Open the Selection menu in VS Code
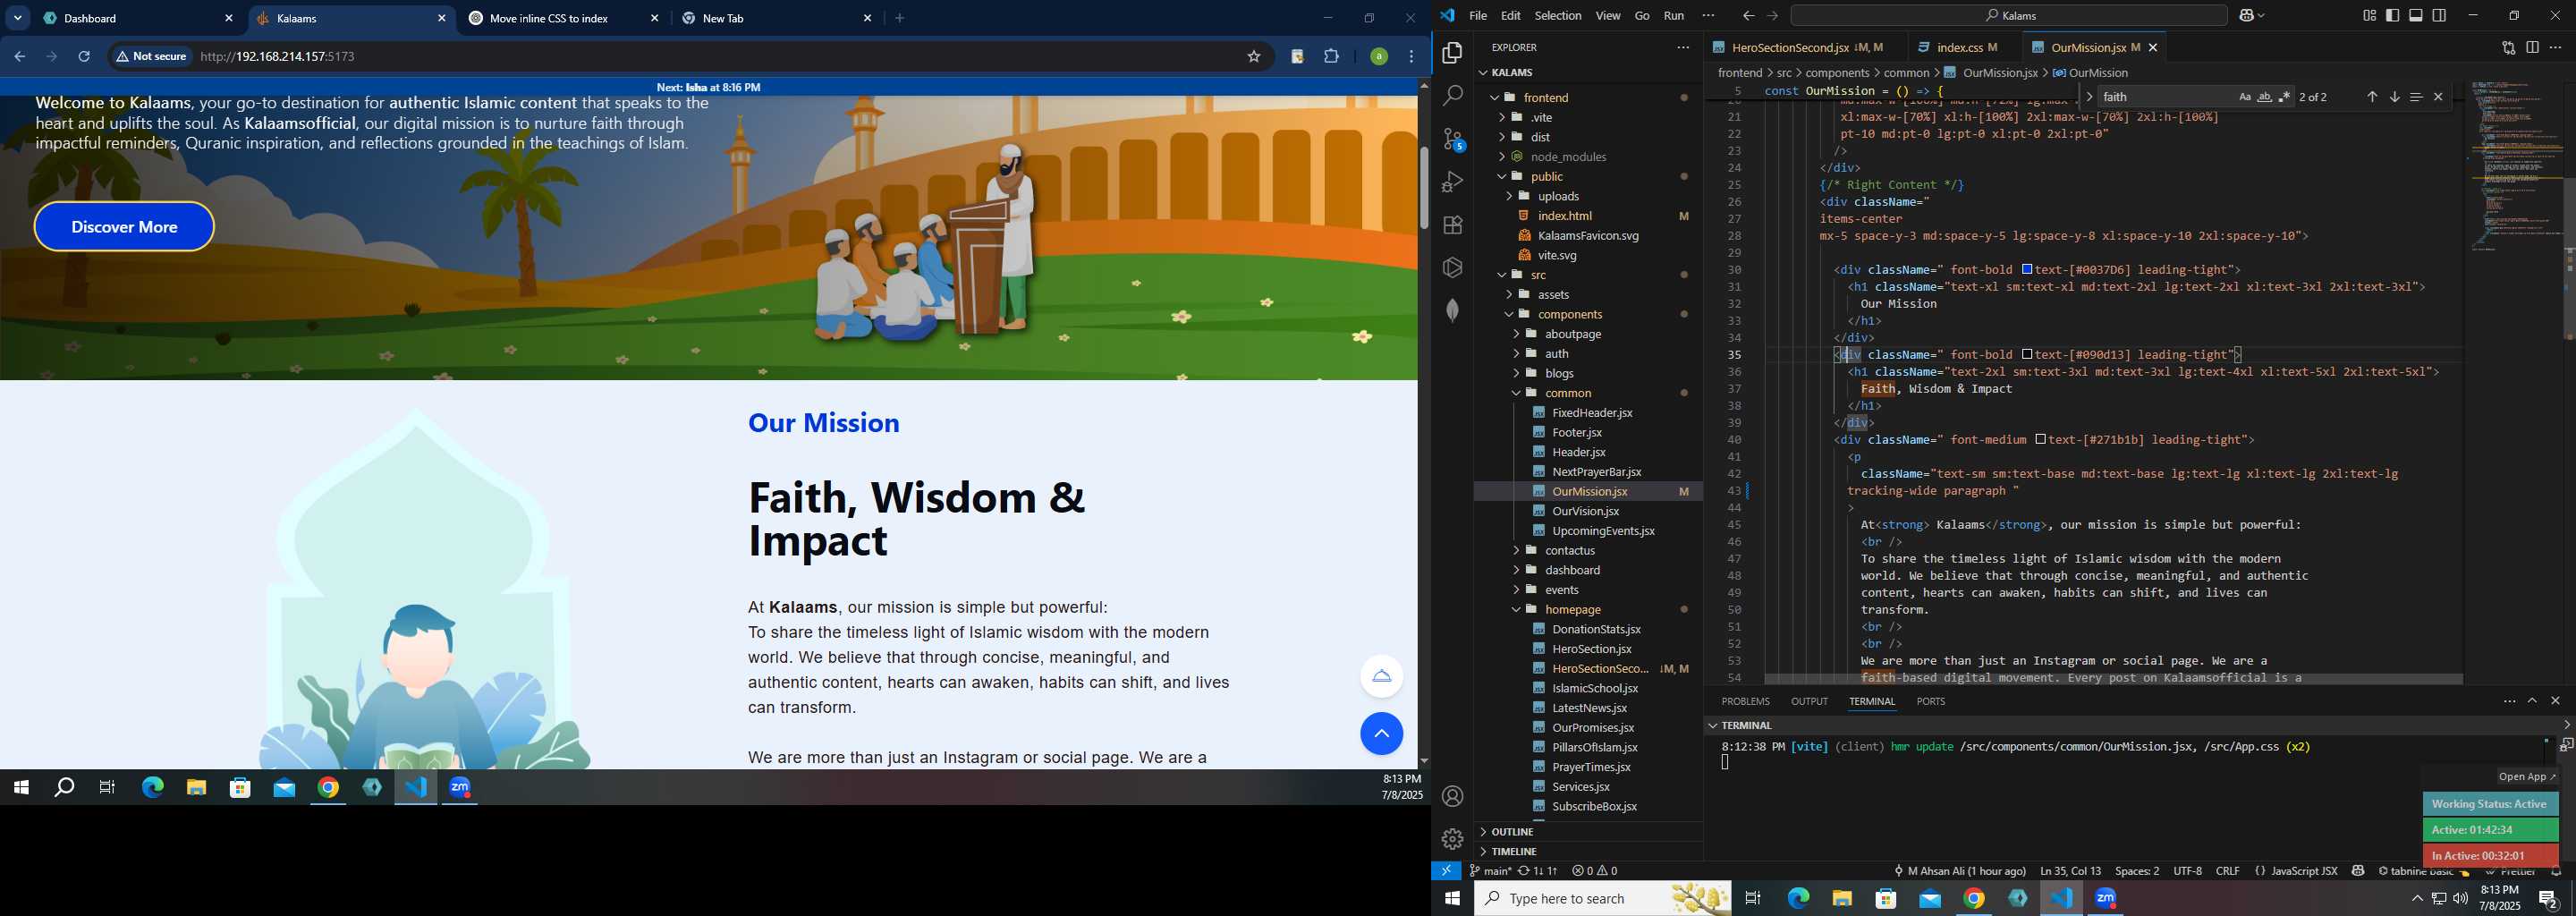This screenshot has width=2576, height=916. [1557, 16]
